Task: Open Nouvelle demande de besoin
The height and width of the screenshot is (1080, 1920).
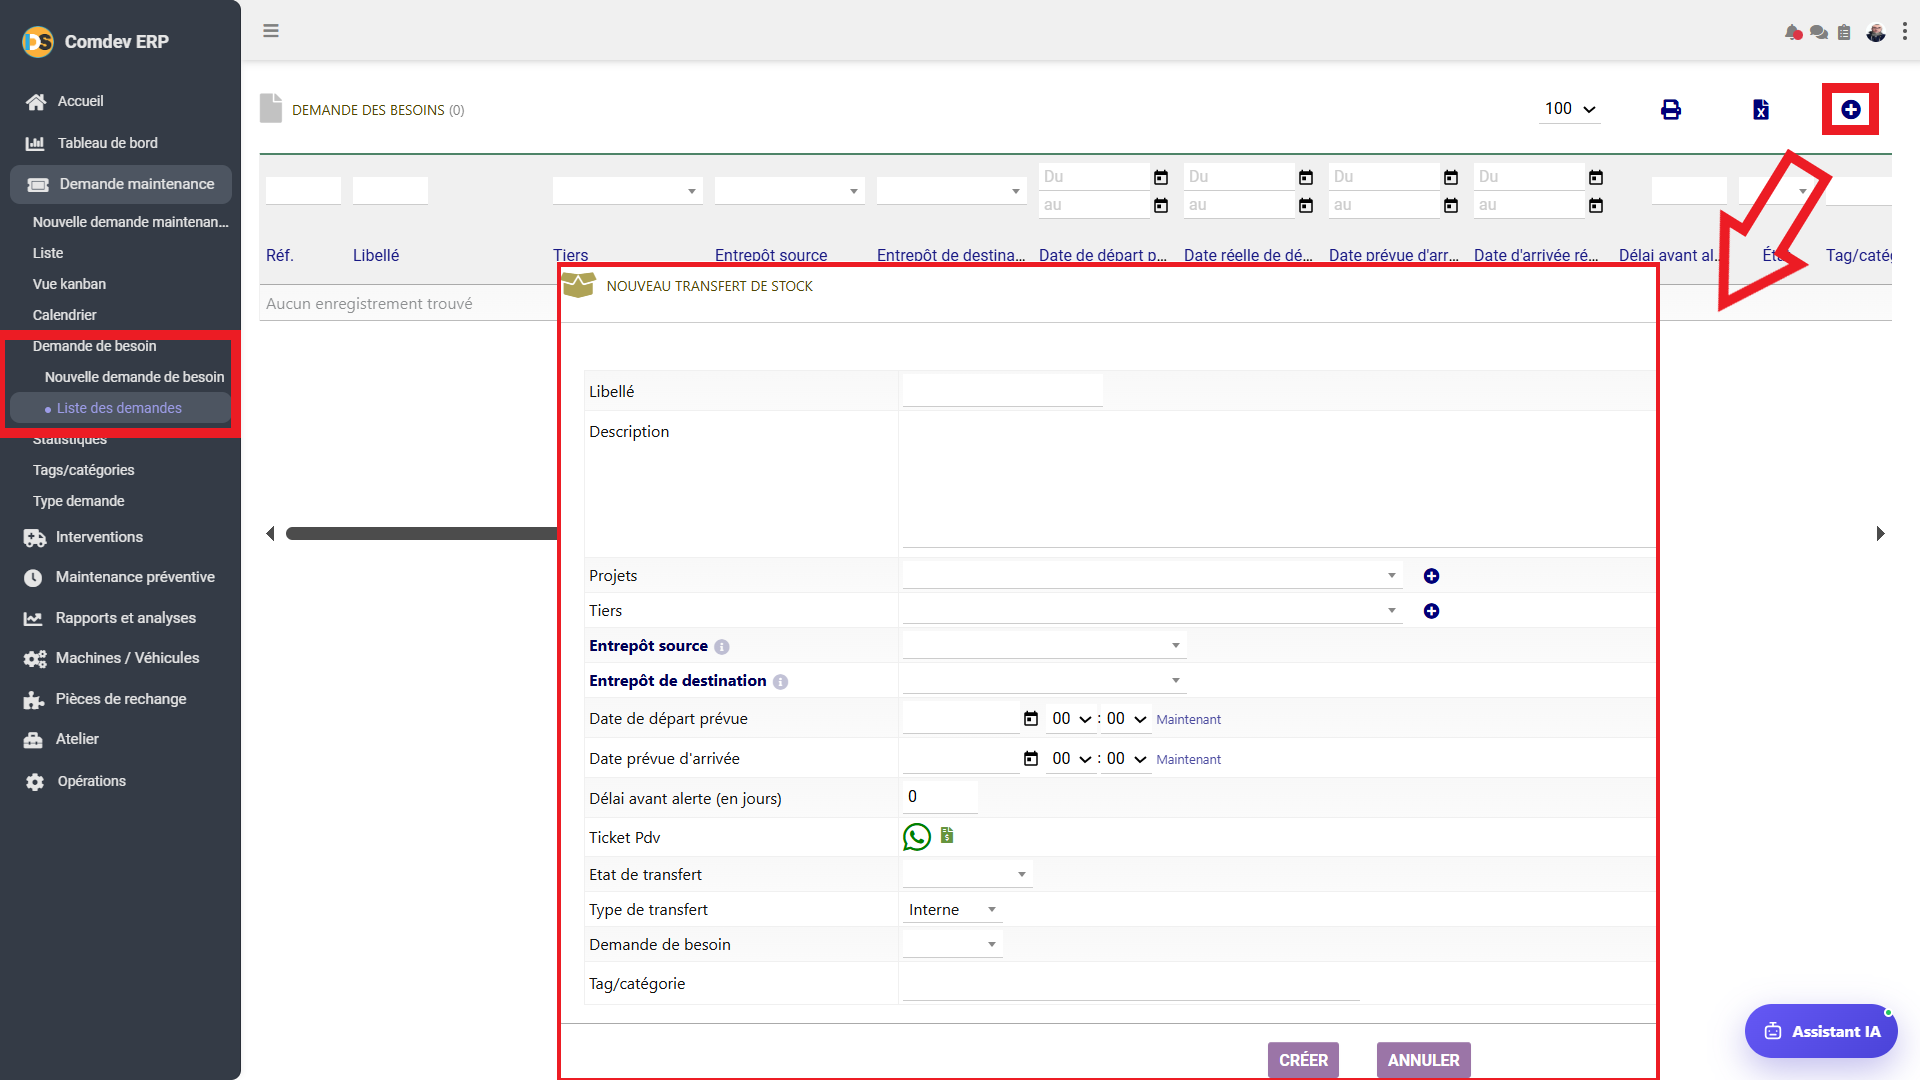Action: point(134,377)
